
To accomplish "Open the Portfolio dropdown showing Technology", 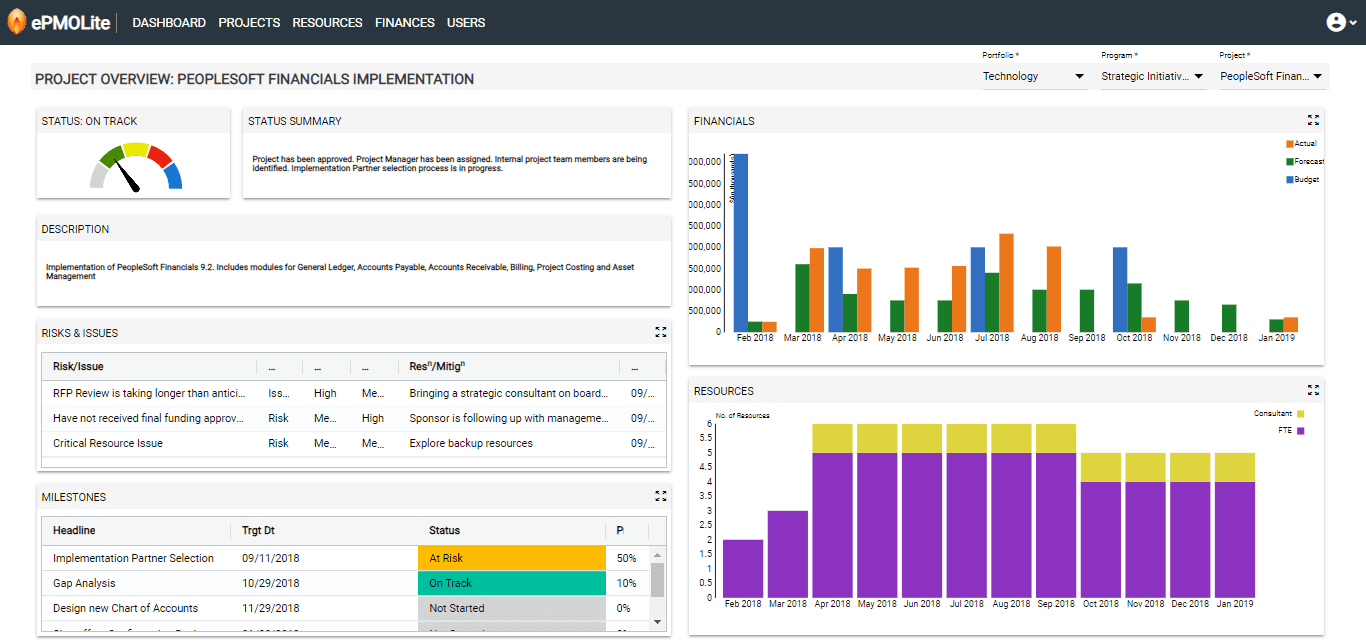I will point(1034,77).
